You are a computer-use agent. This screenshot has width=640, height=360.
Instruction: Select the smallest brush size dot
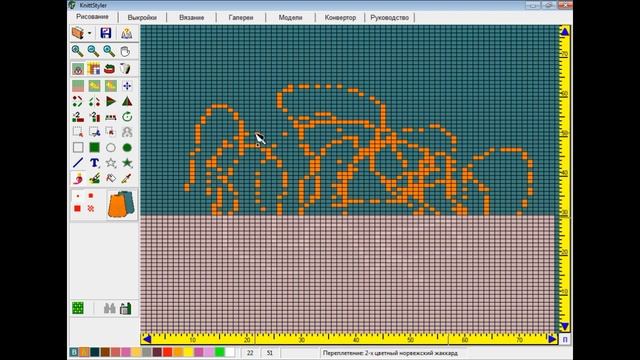[x=78, y=196]
